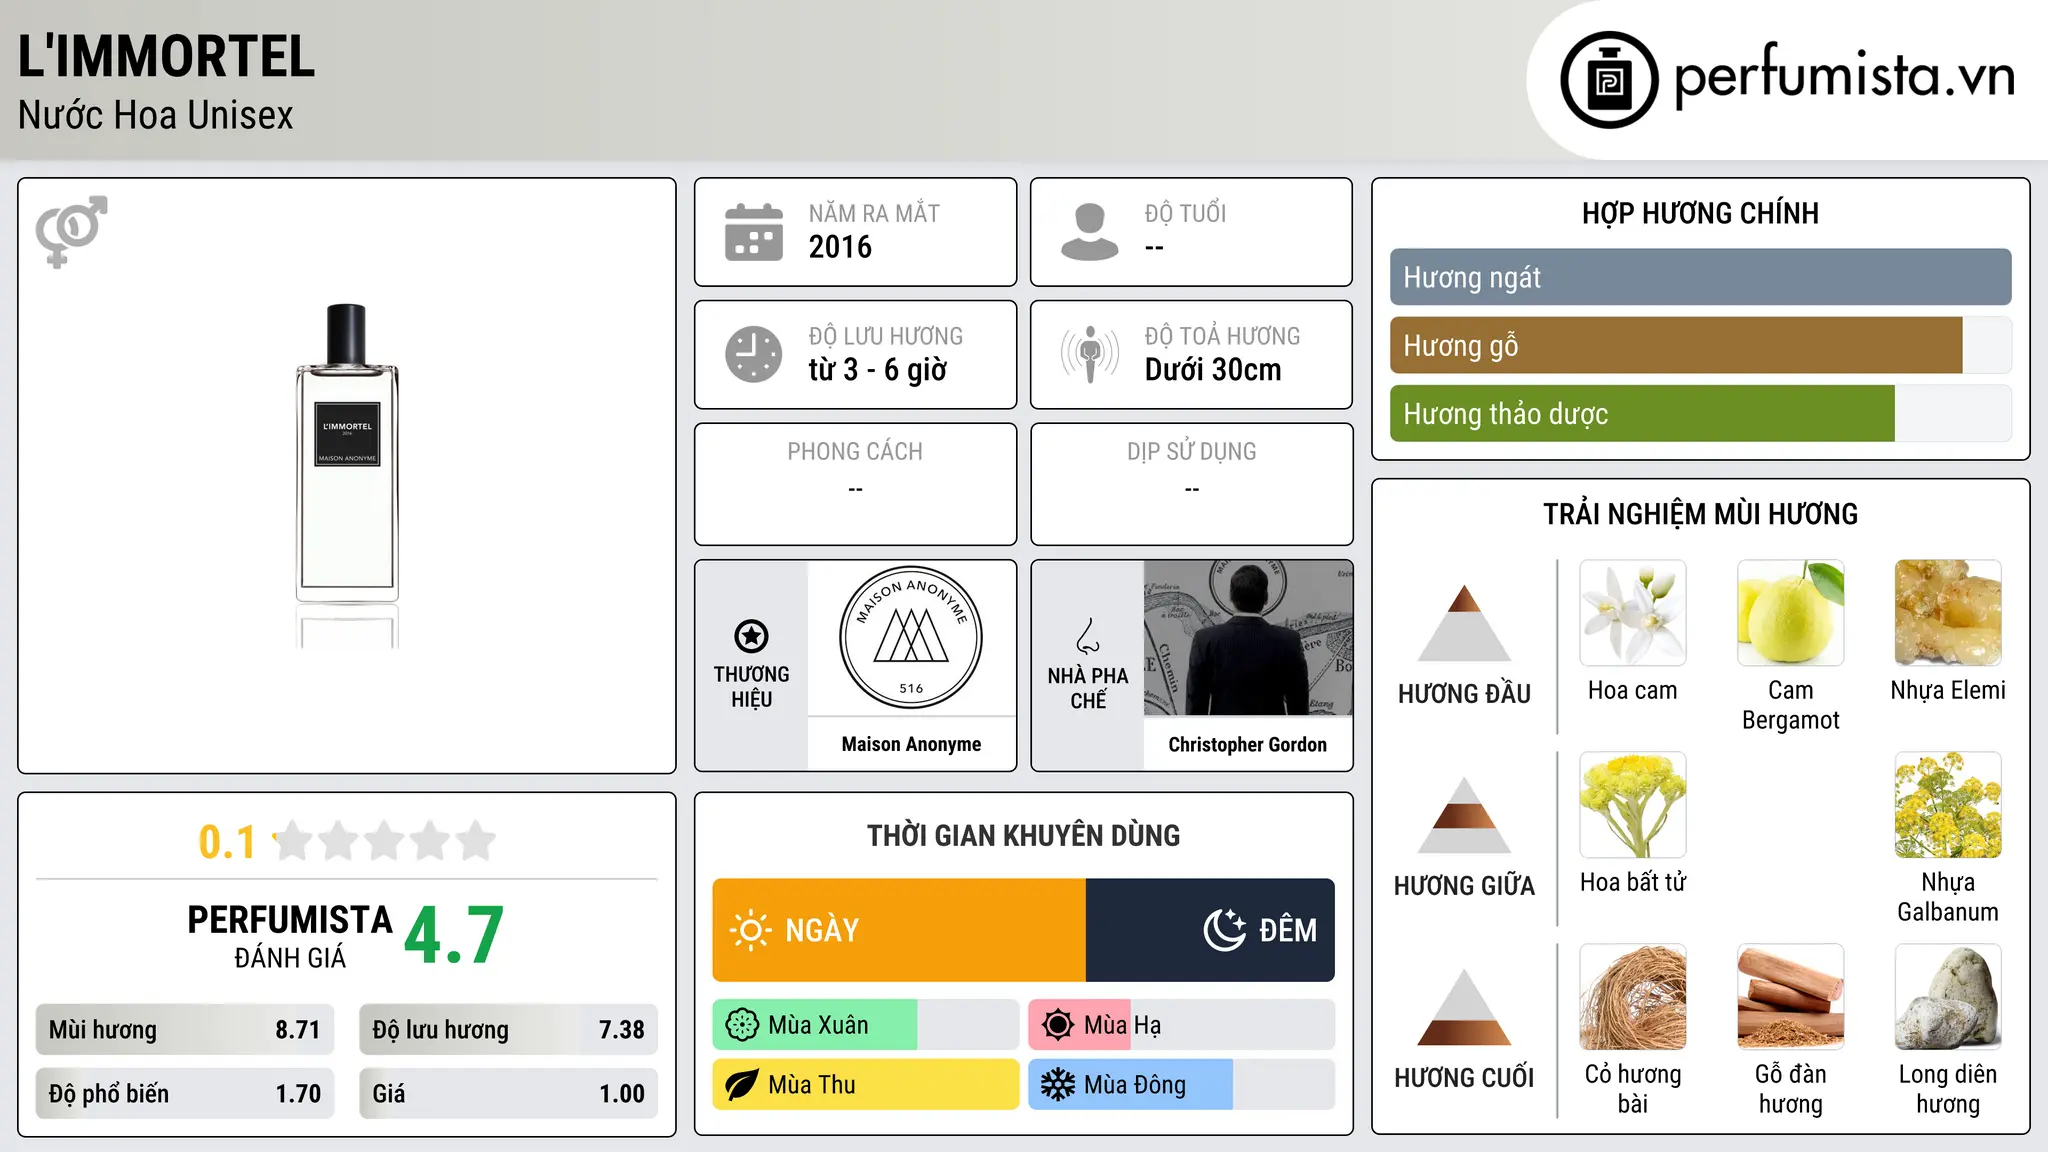Click the moon icon in the Đêm bar
2048x1152 pixels.
[1224, 930]
